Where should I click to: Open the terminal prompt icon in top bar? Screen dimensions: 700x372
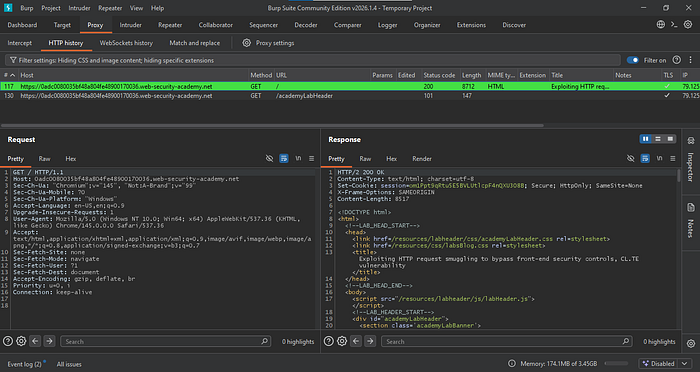point(674,25)
